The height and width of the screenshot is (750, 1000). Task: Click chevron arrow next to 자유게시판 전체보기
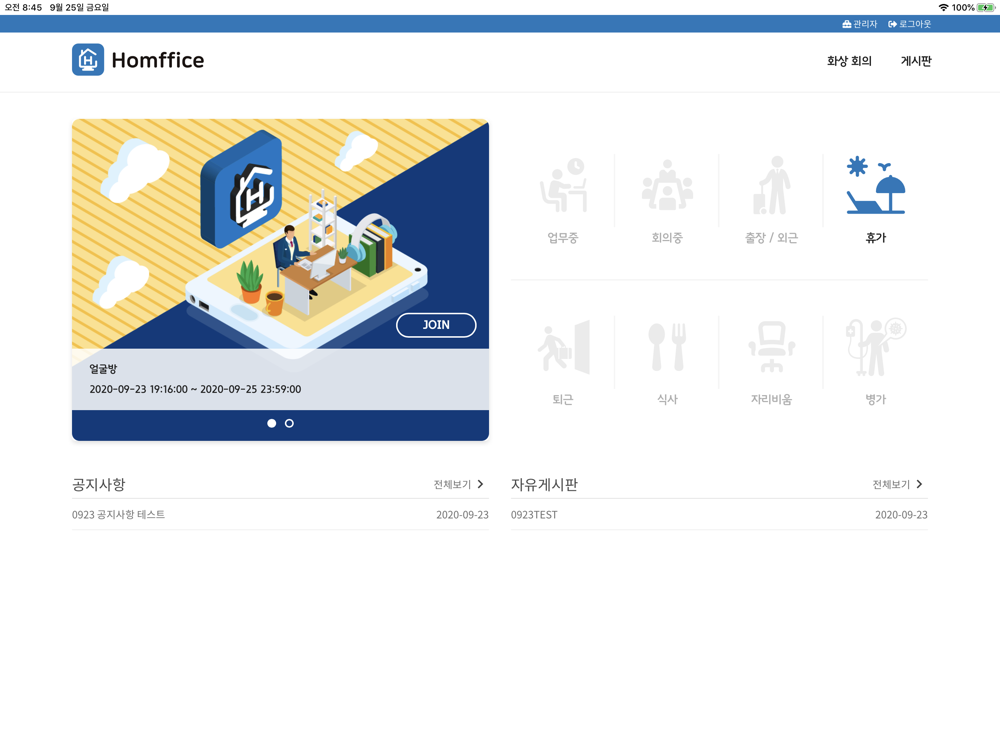tap(919, 484)
